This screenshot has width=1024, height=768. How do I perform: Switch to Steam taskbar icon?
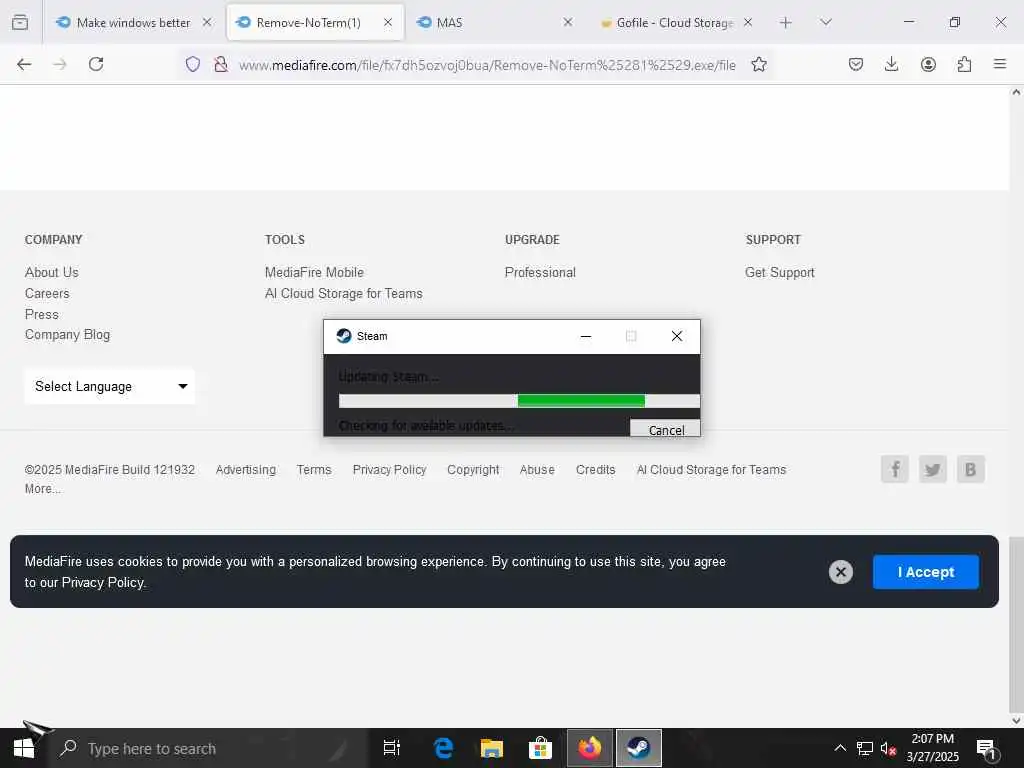point(639,748)
